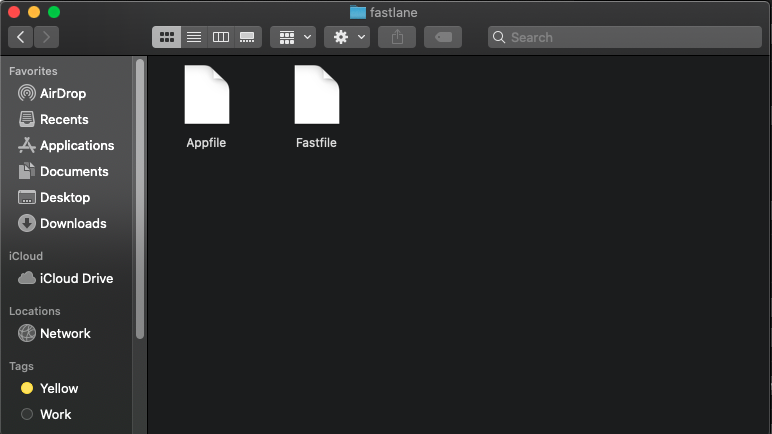Open Recents in the sidebar
This screenshot has height=434, width=772.
point(66,119)
